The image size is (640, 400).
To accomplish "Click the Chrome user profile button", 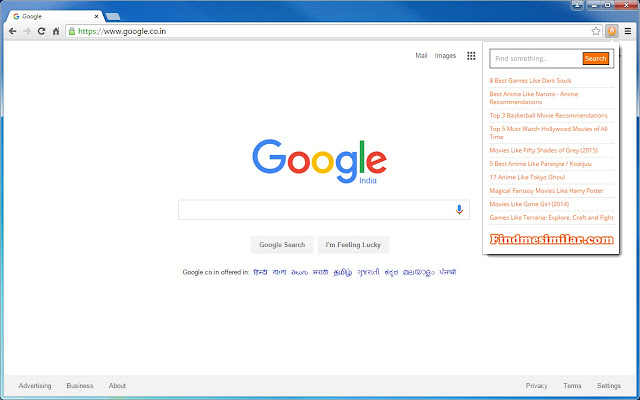I will (x=577, y=5).
